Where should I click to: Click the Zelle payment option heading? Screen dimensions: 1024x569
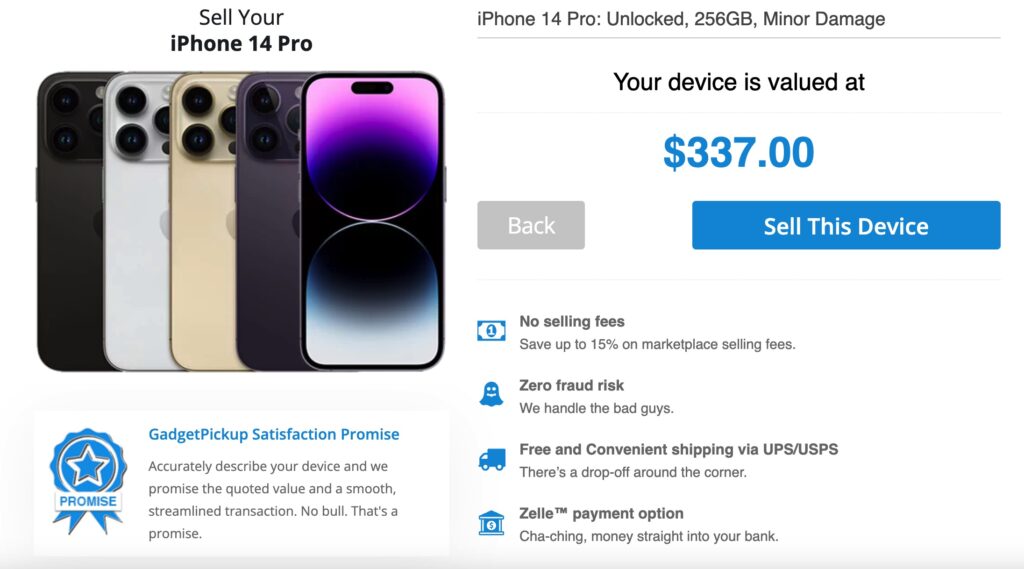pyautogui.click(x=601, y=513)
